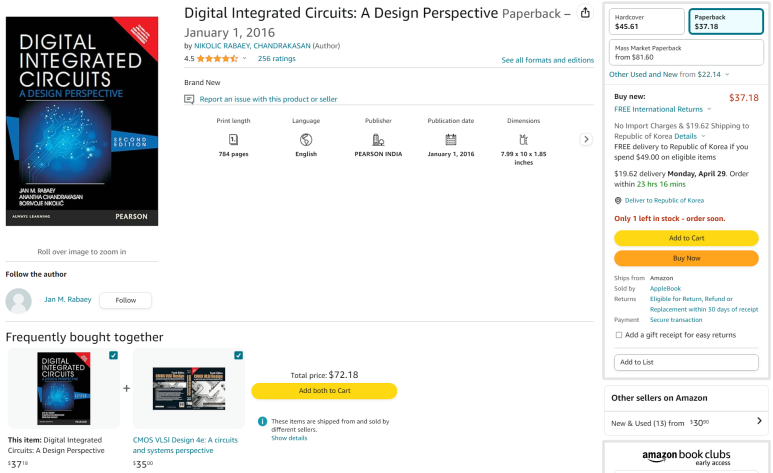Open New & Used (13) offers
Screen dimensions: 773x473
pyautogui.click(x=686, y=423)
